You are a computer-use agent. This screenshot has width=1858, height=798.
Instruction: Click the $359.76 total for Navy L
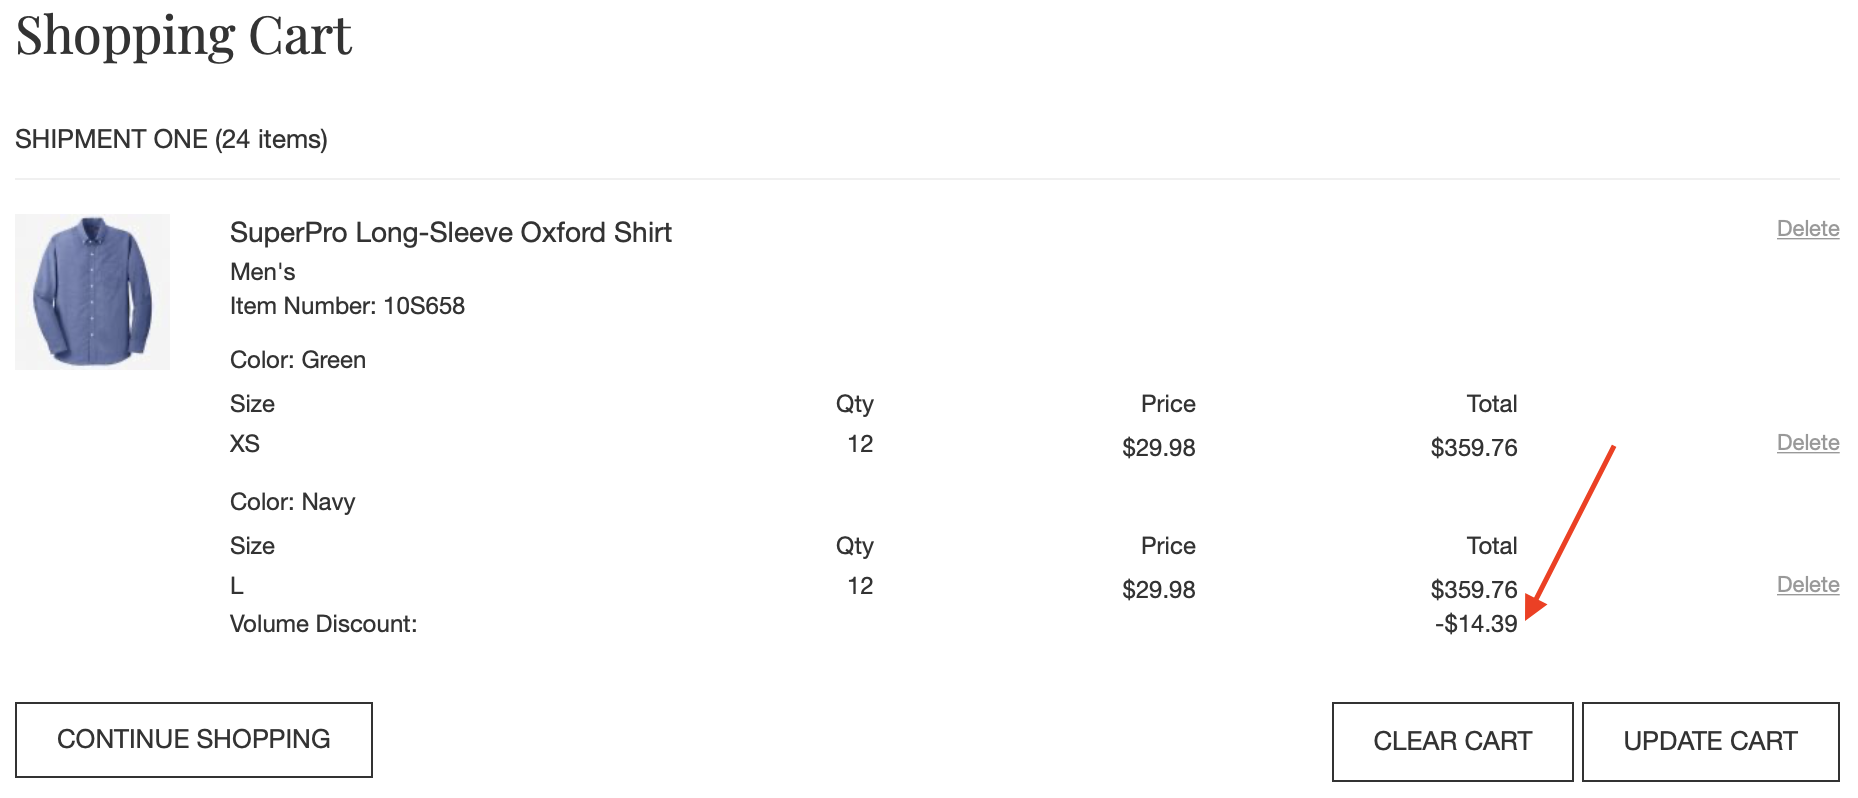point(1474,590)
